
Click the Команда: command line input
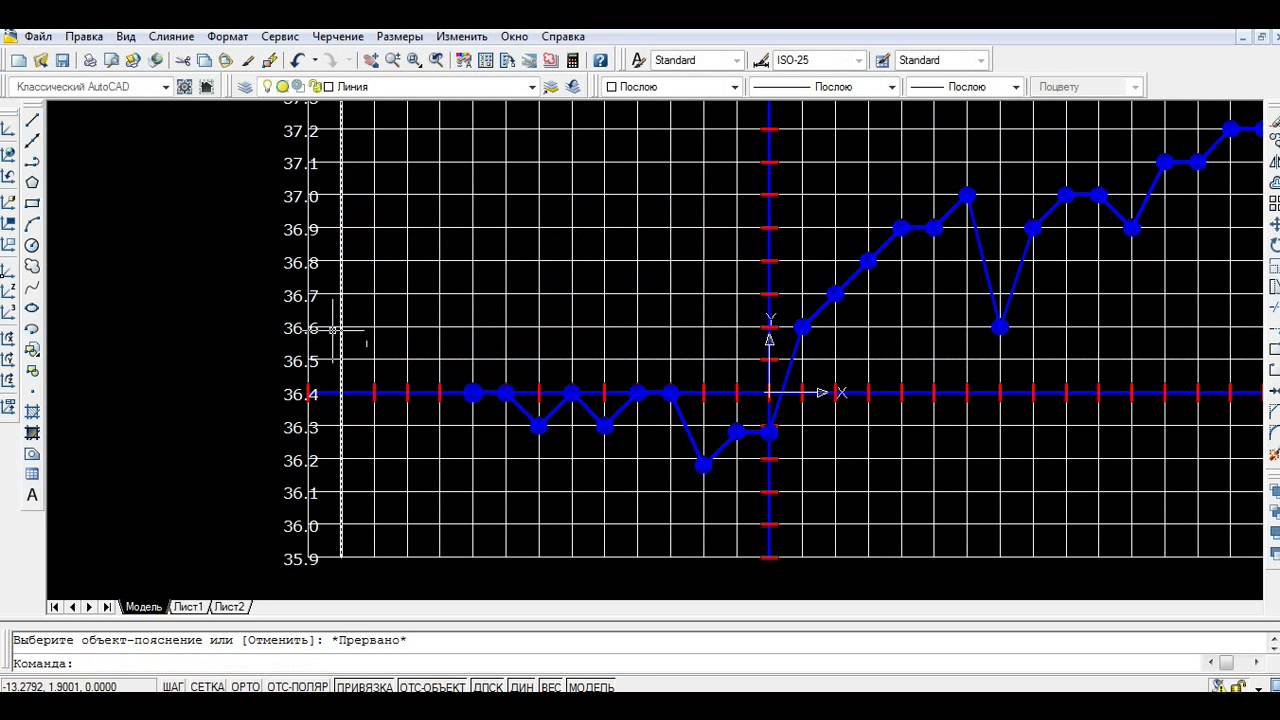coord(605,663)
